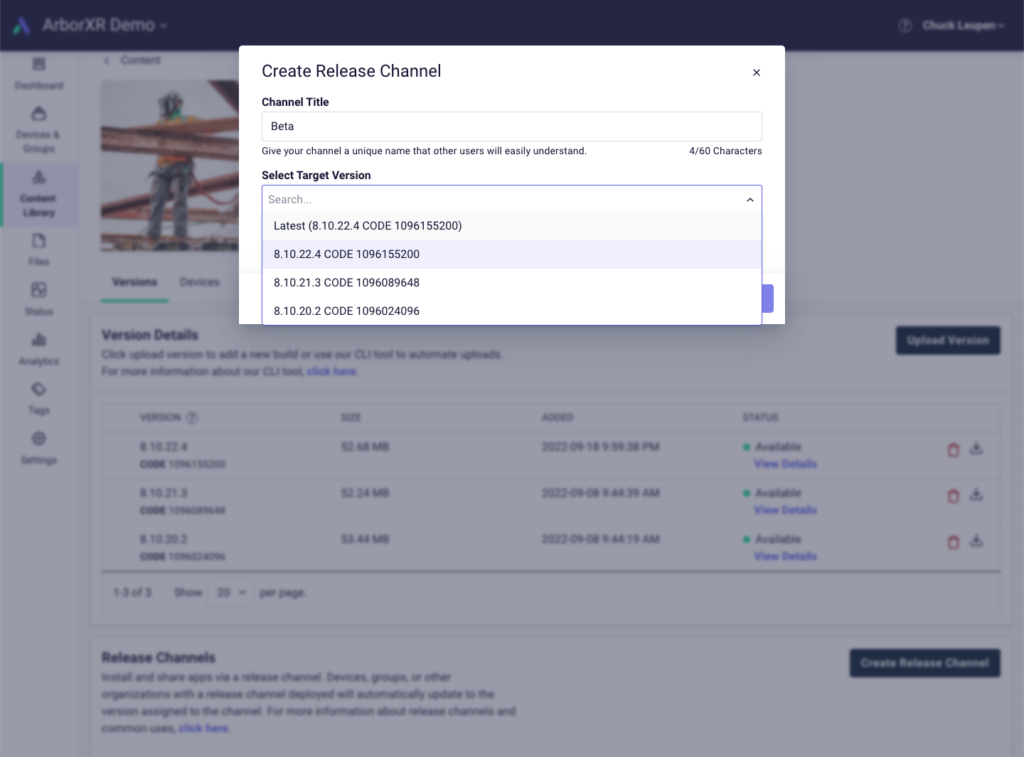Image resolution: width=1024 pixels, height=757 pixels.
Task: Delete version 8.10.22.4 with trash icon
Action: pyautogui.click(x=953, y=449)
